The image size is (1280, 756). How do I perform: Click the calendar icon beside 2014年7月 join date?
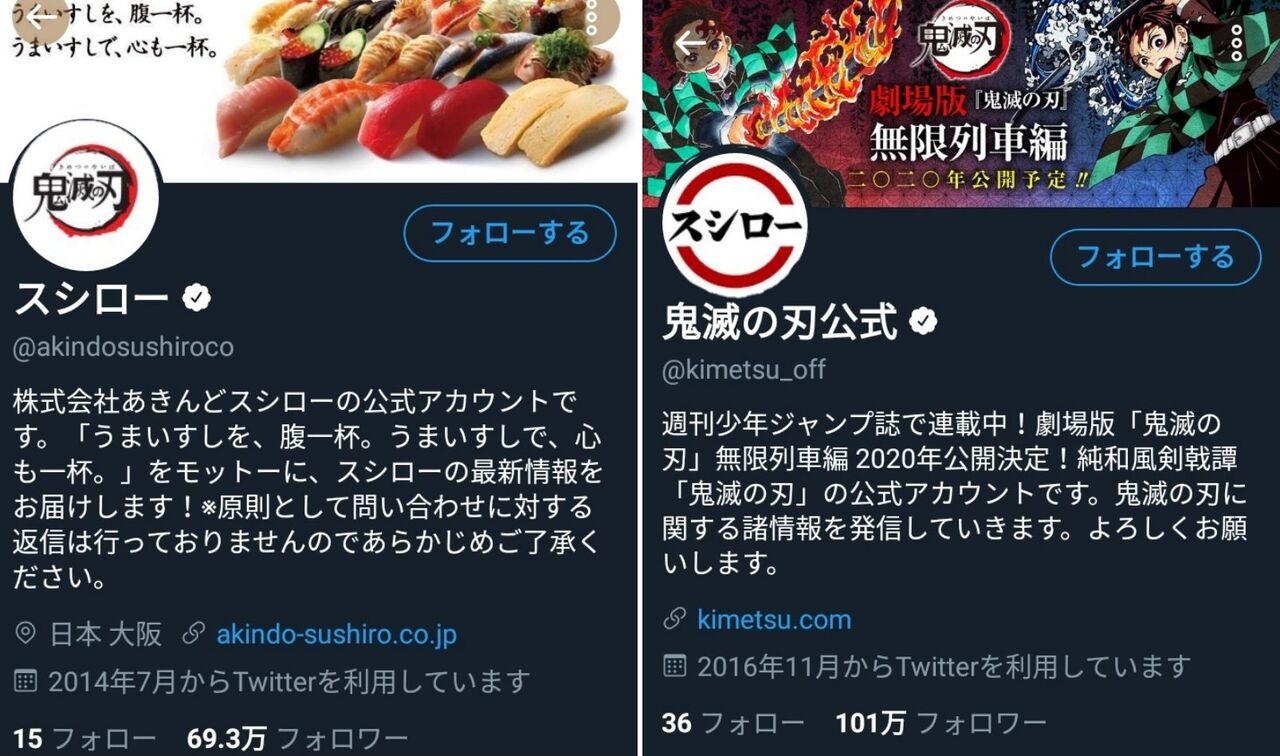click(26, 681)
